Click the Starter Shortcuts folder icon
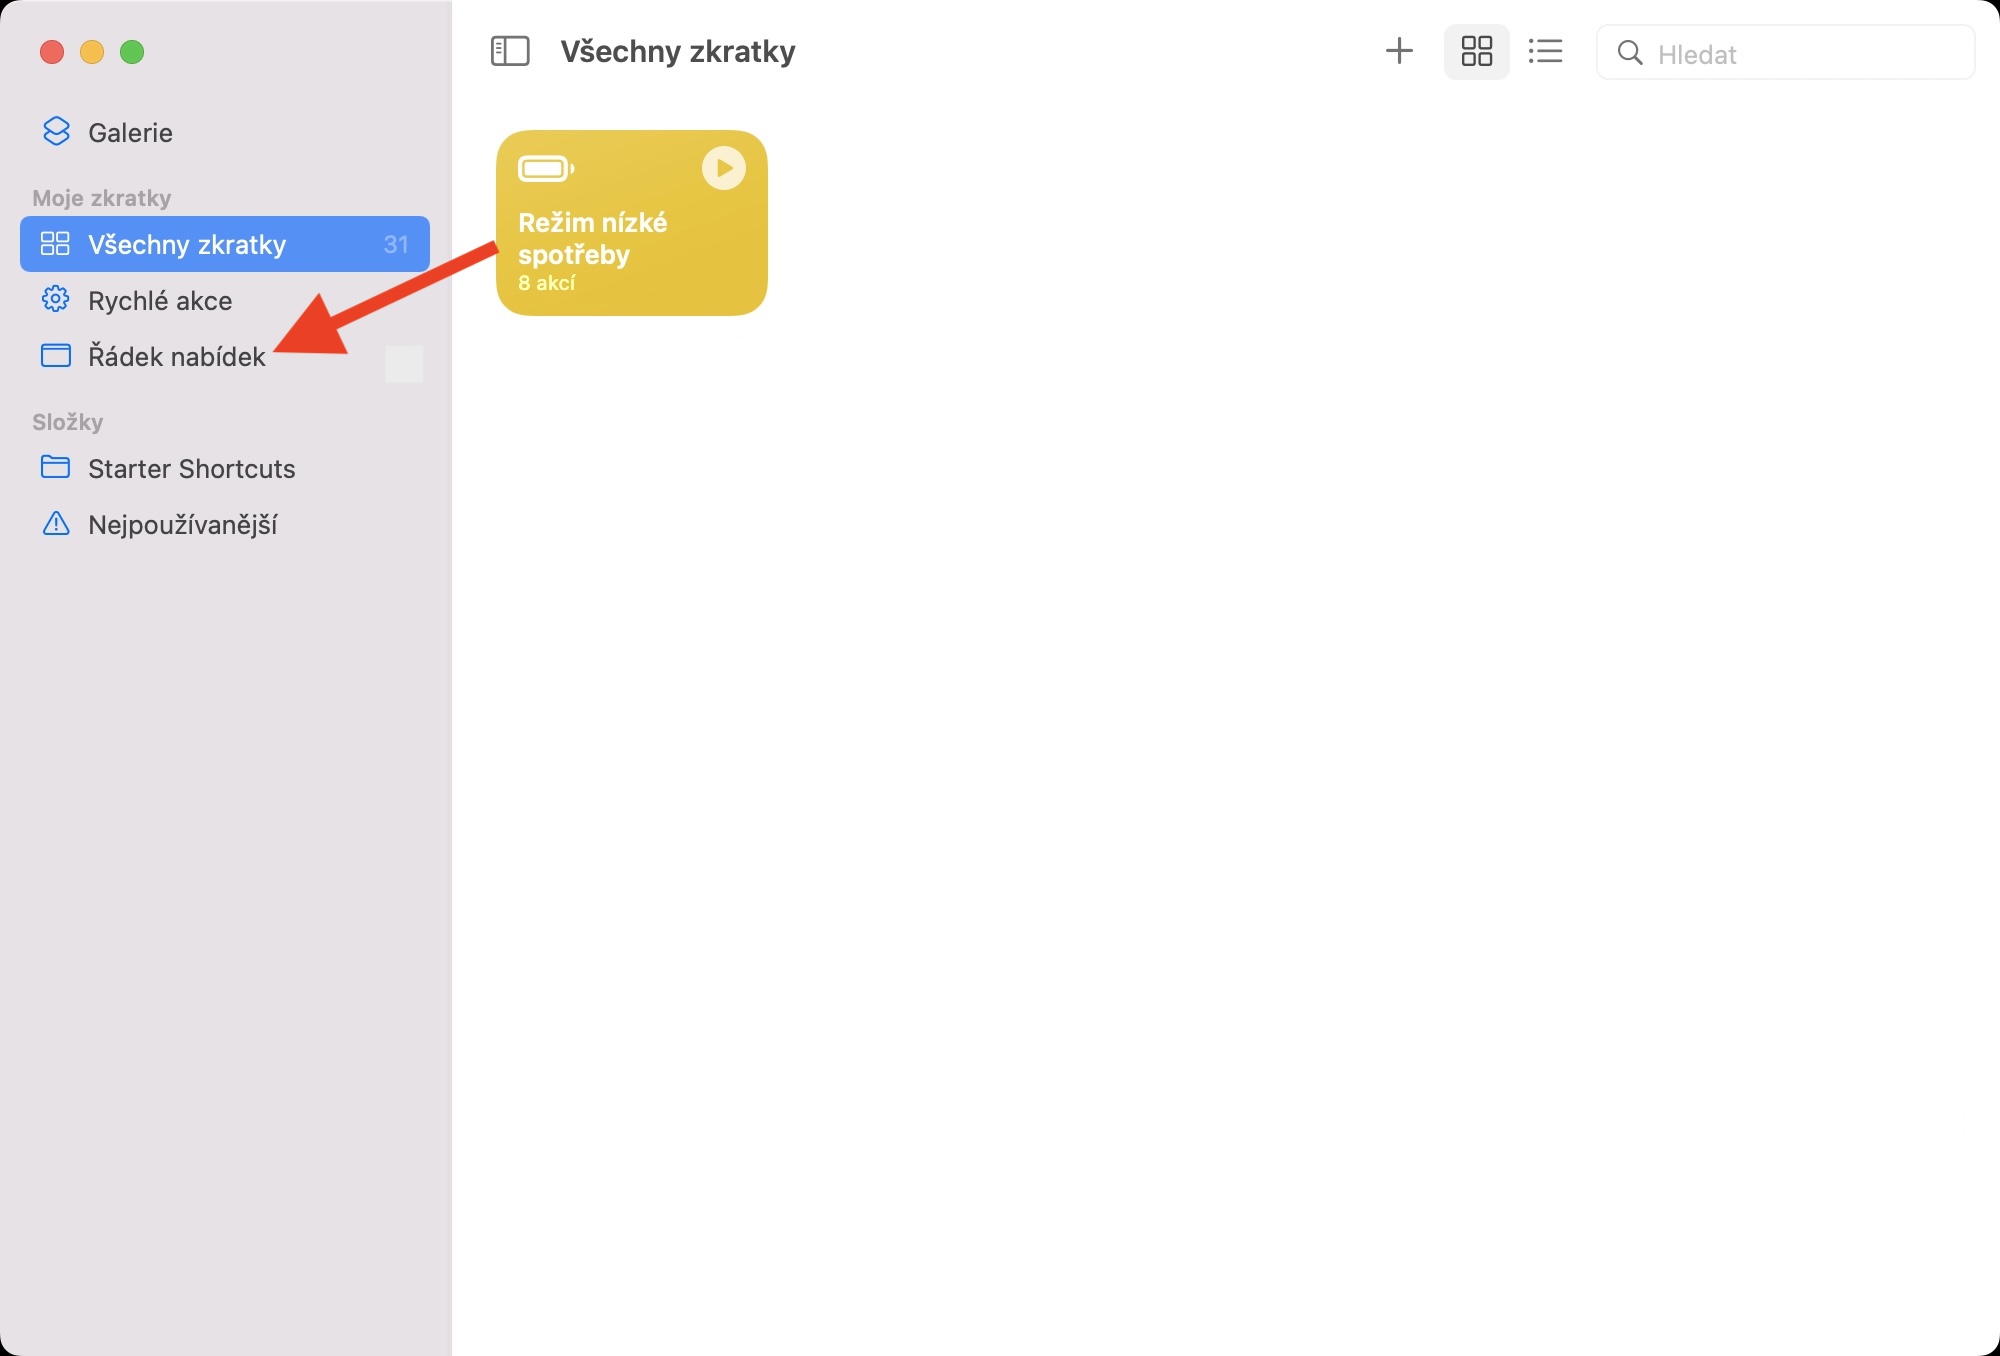2000x1356 pixels. coord(55,467)
